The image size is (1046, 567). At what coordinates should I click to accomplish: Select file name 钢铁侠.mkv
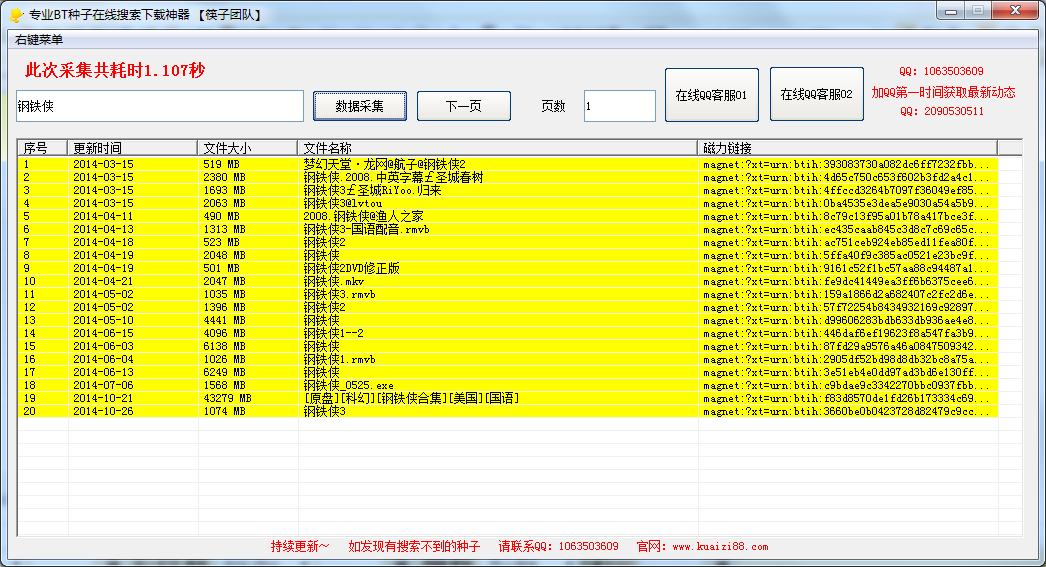(x=334, y=281)
